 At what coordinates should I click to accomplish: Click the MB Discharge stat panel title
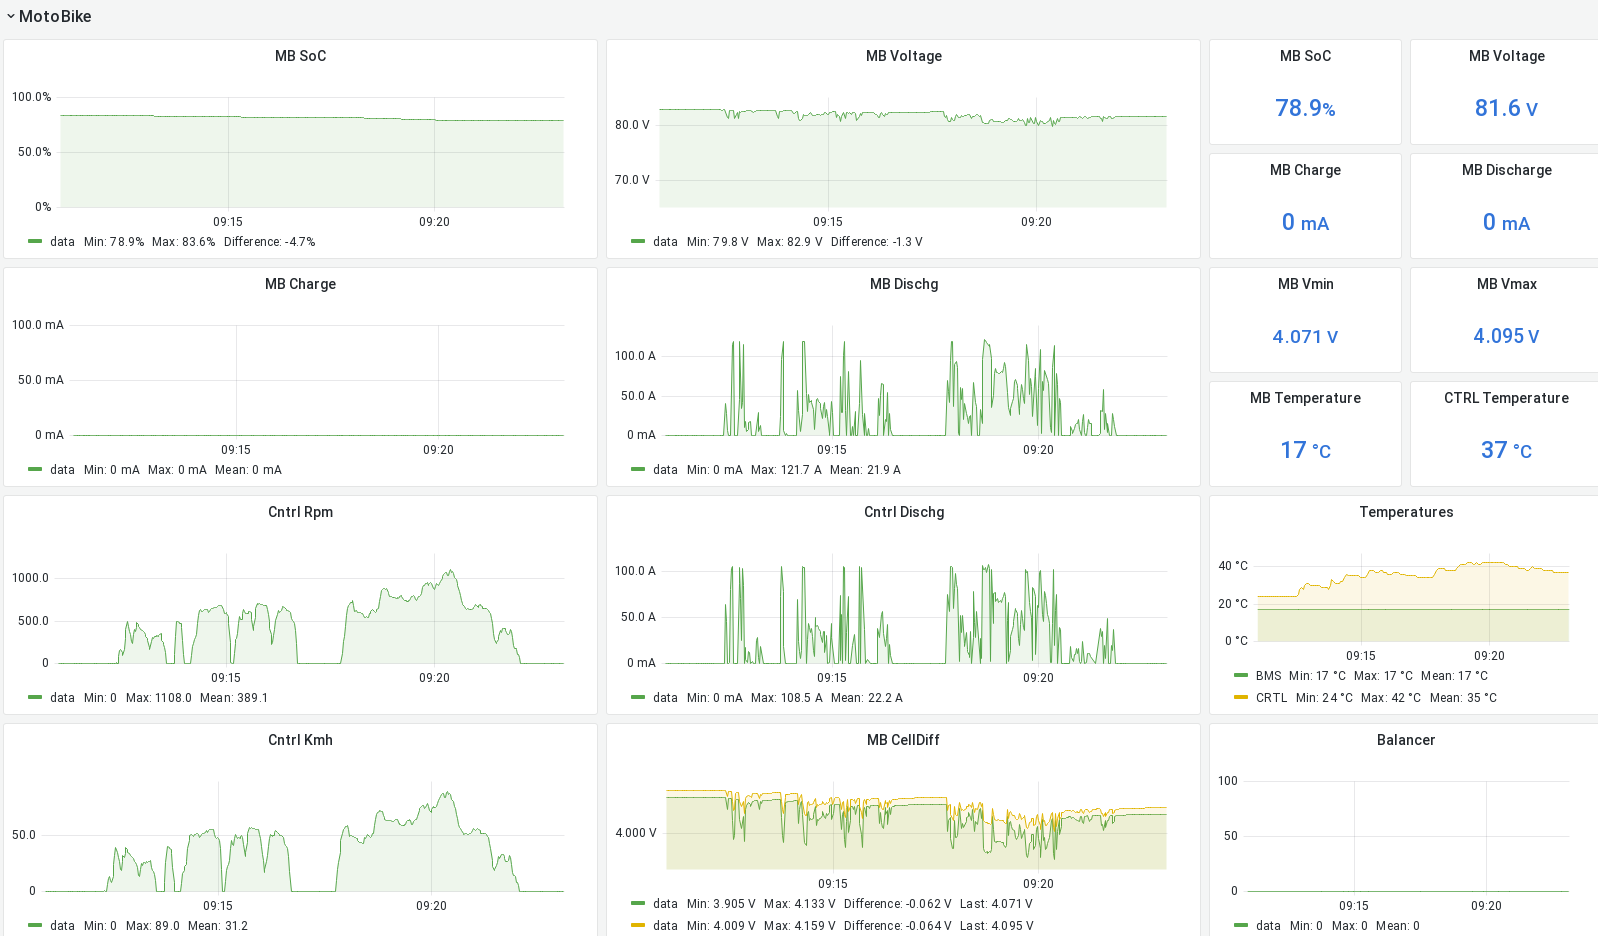pyautogui.click(x=1506, y=170)
